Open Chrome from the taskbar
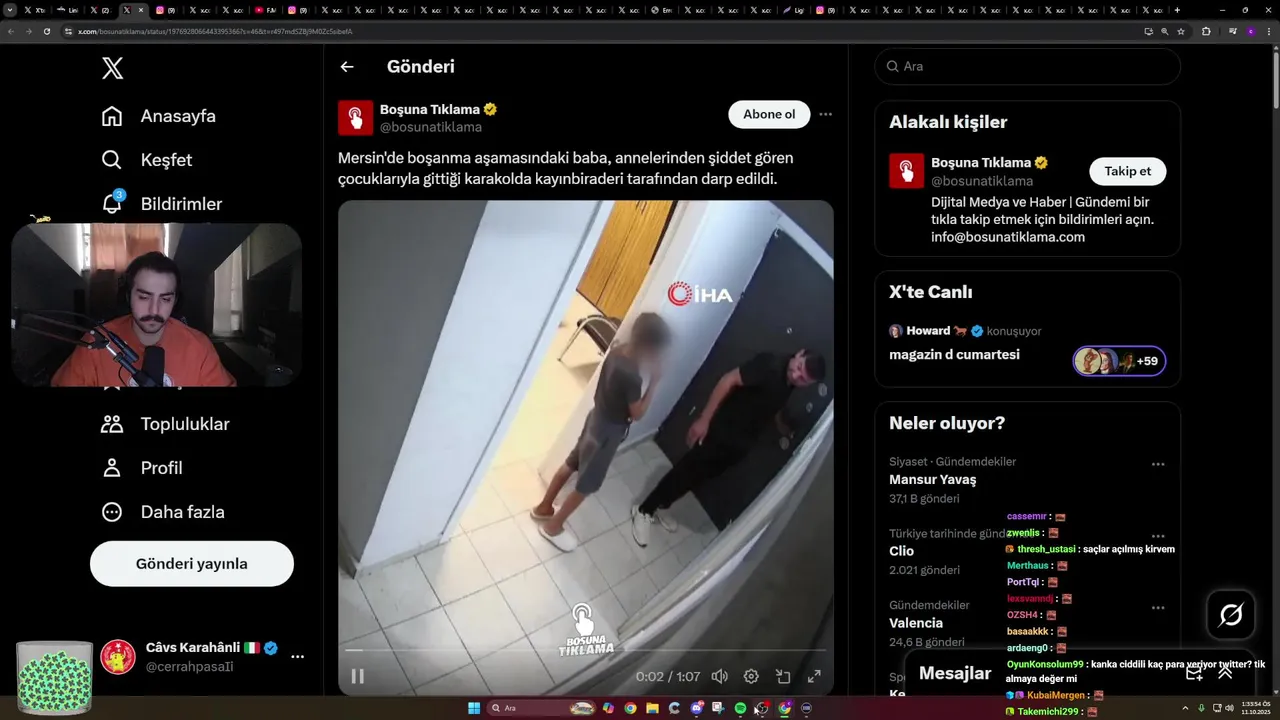The width and height of the screenshot is (1280, 720). click(x=630, y=708)
